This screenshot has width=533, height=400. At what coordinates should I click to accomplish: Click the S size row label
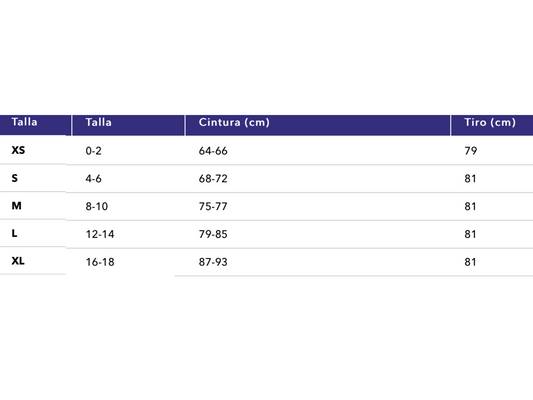click(x=15, y=178)
